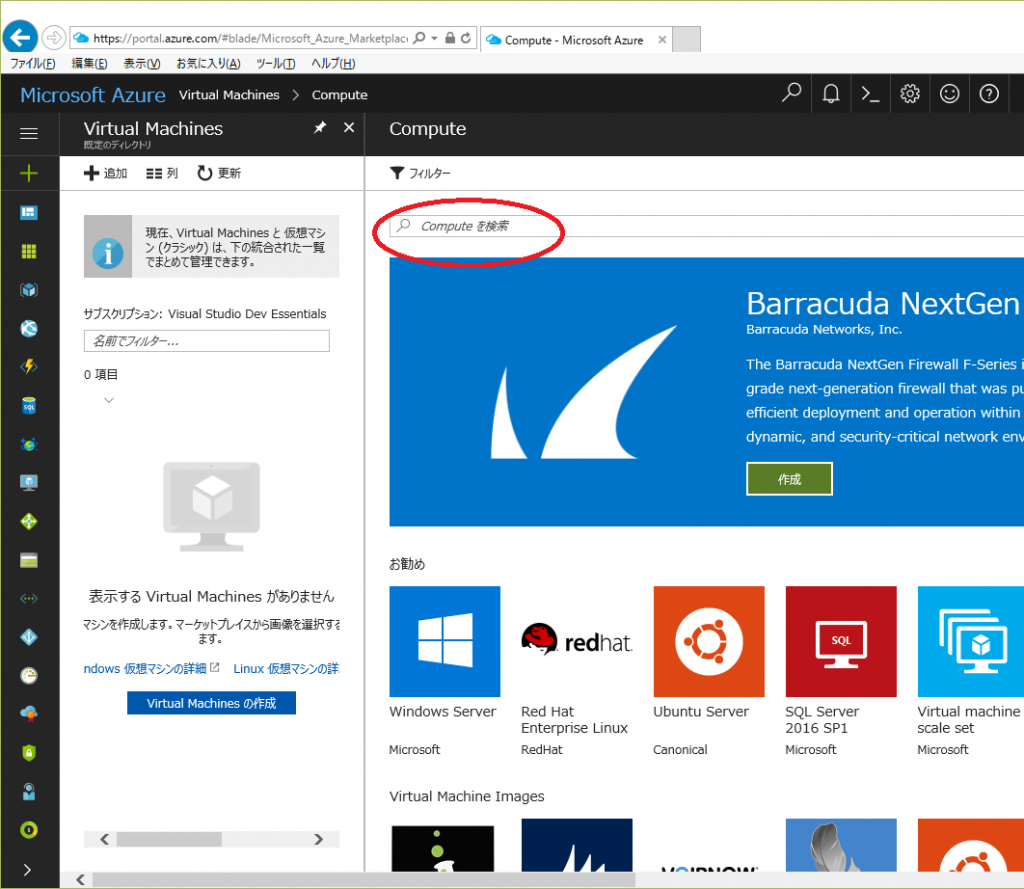Image resolution: width=1024 pixels, height=889 pixels.
Task: Open a new browser tab
Action: [x=686, y=39]
